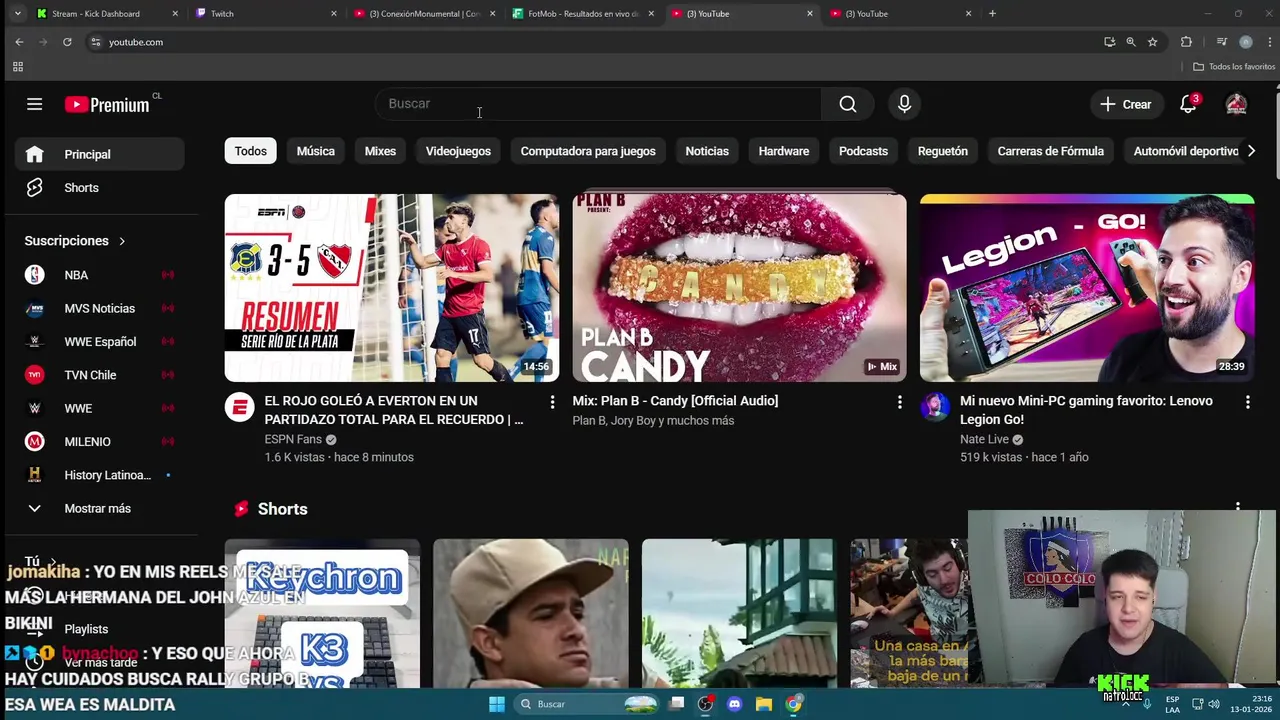Open options for Lenovo Legion Go video
Screen dimensions: 1280x720
[x=1247, y=402]
